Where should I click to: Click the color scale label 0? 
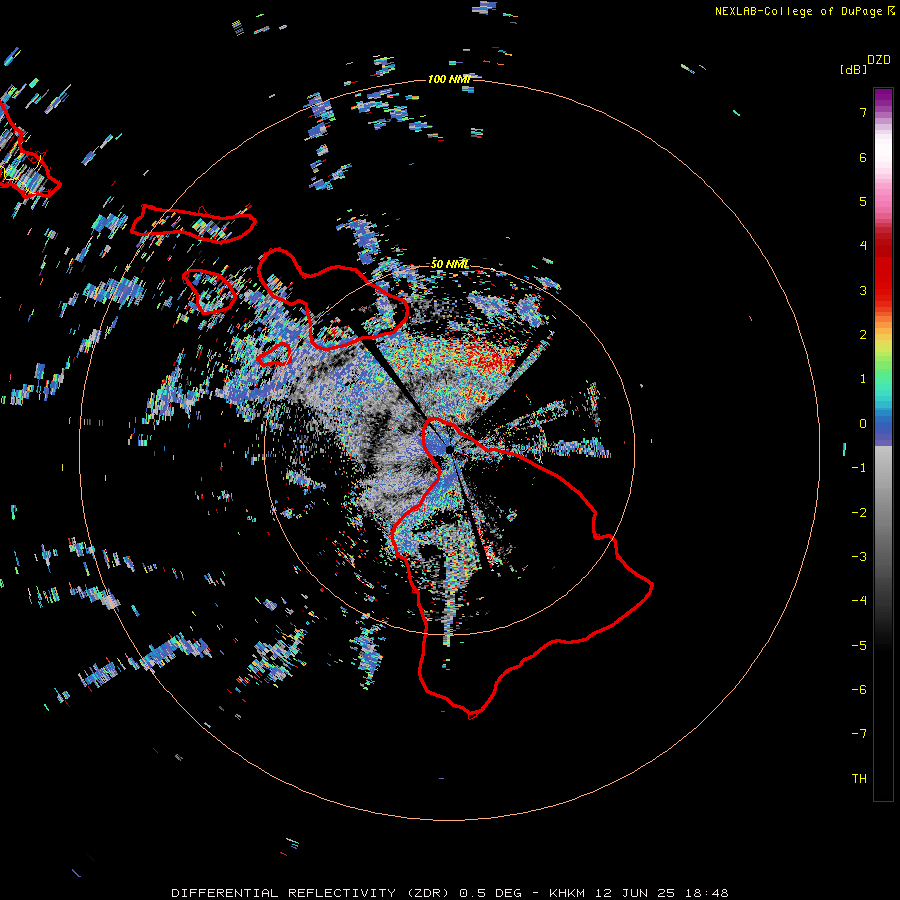pyautogui.click(x=863, y=424)
